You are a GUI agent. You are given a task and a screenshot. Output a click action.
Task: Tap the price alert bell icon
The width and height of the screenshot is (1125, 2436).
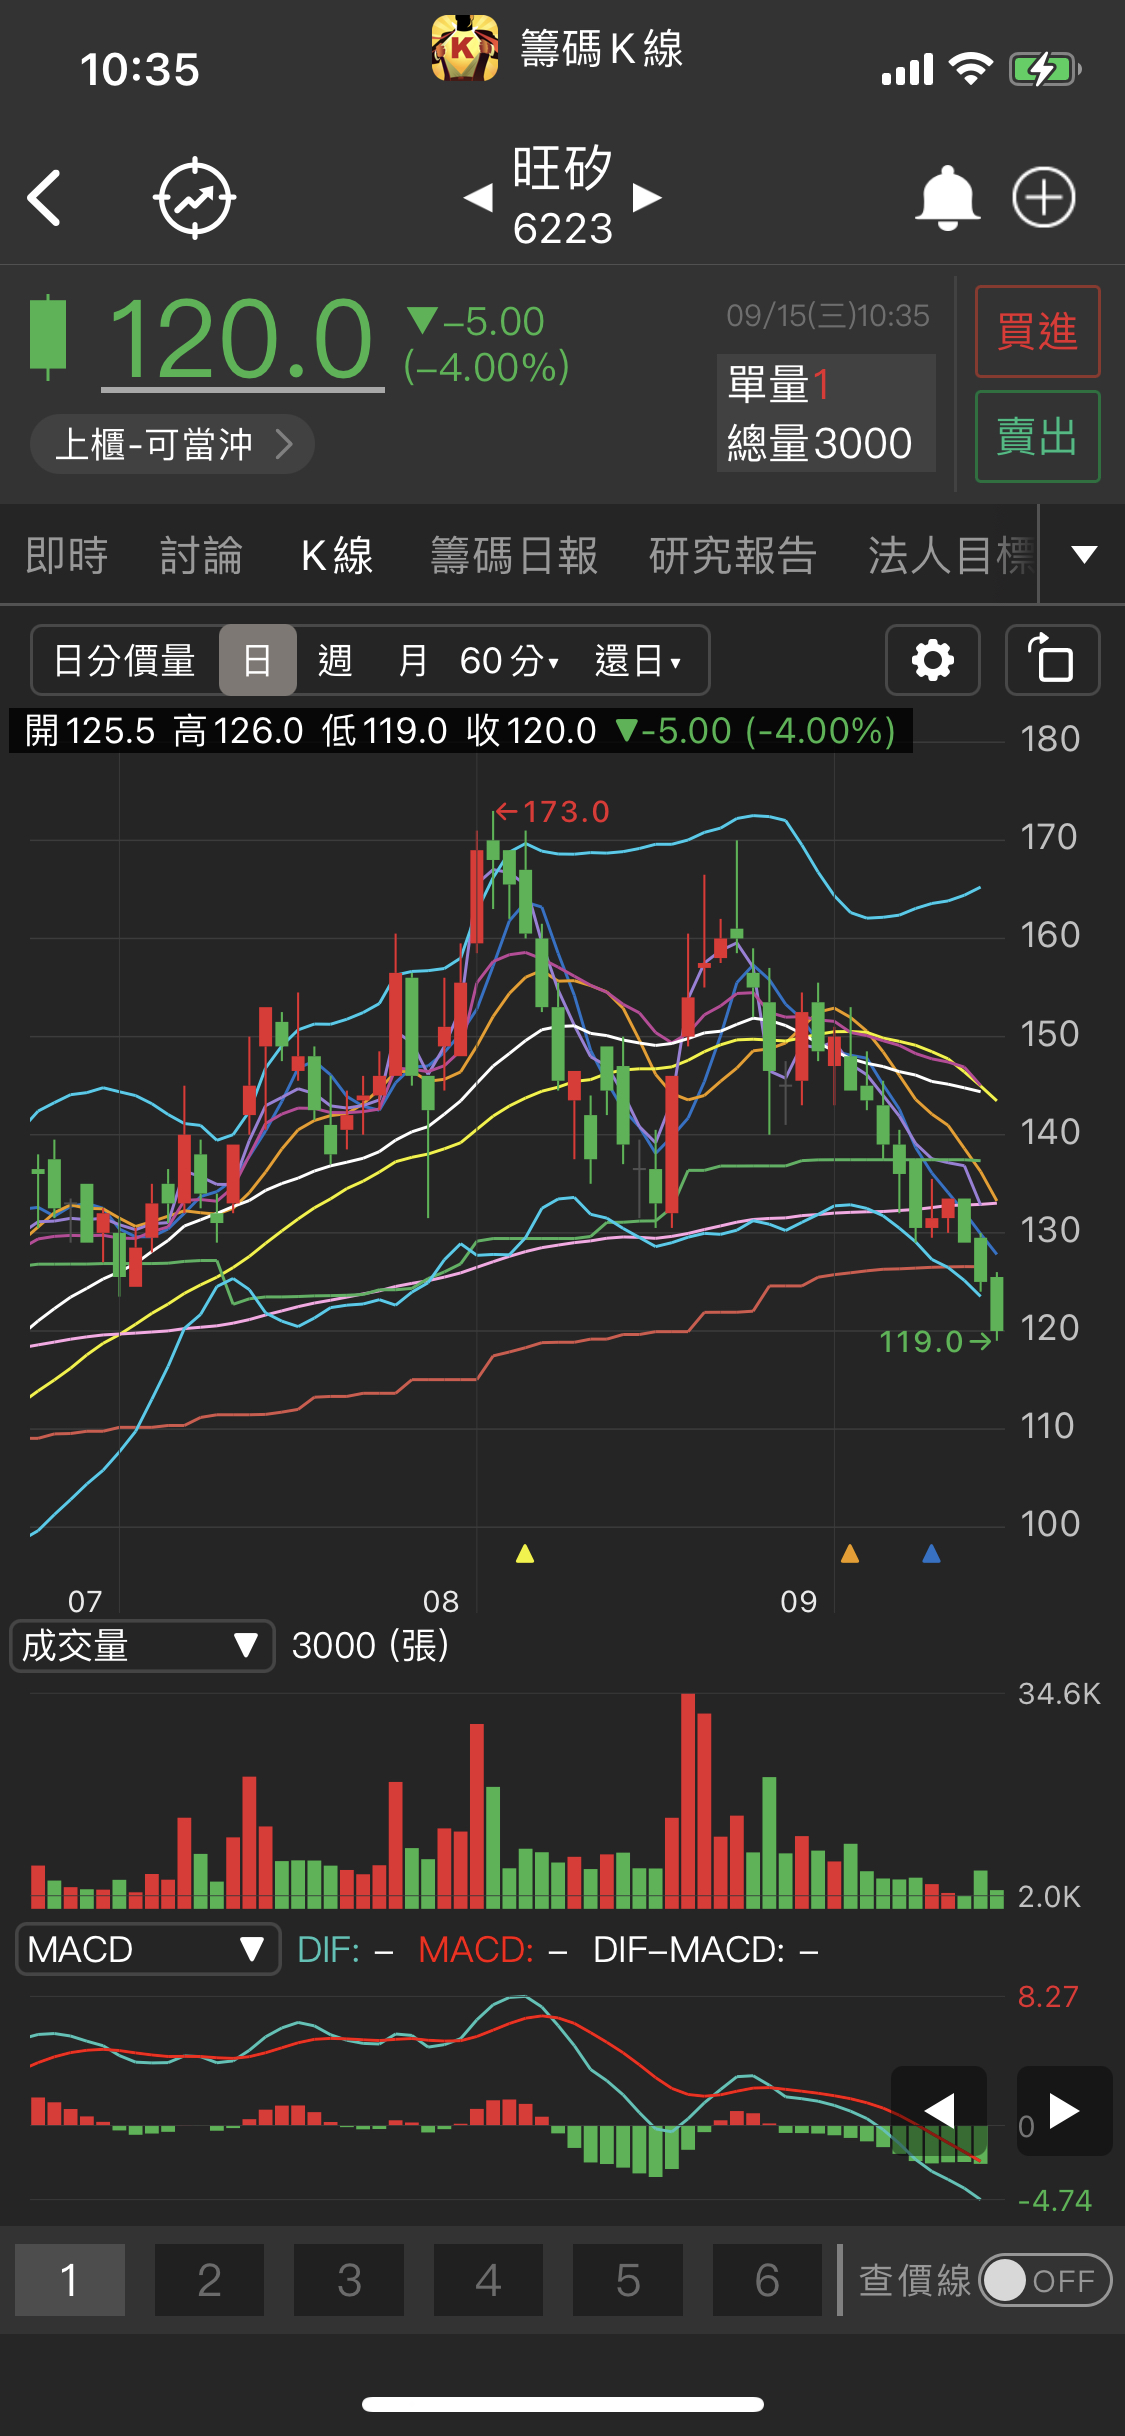pos(946,198)
